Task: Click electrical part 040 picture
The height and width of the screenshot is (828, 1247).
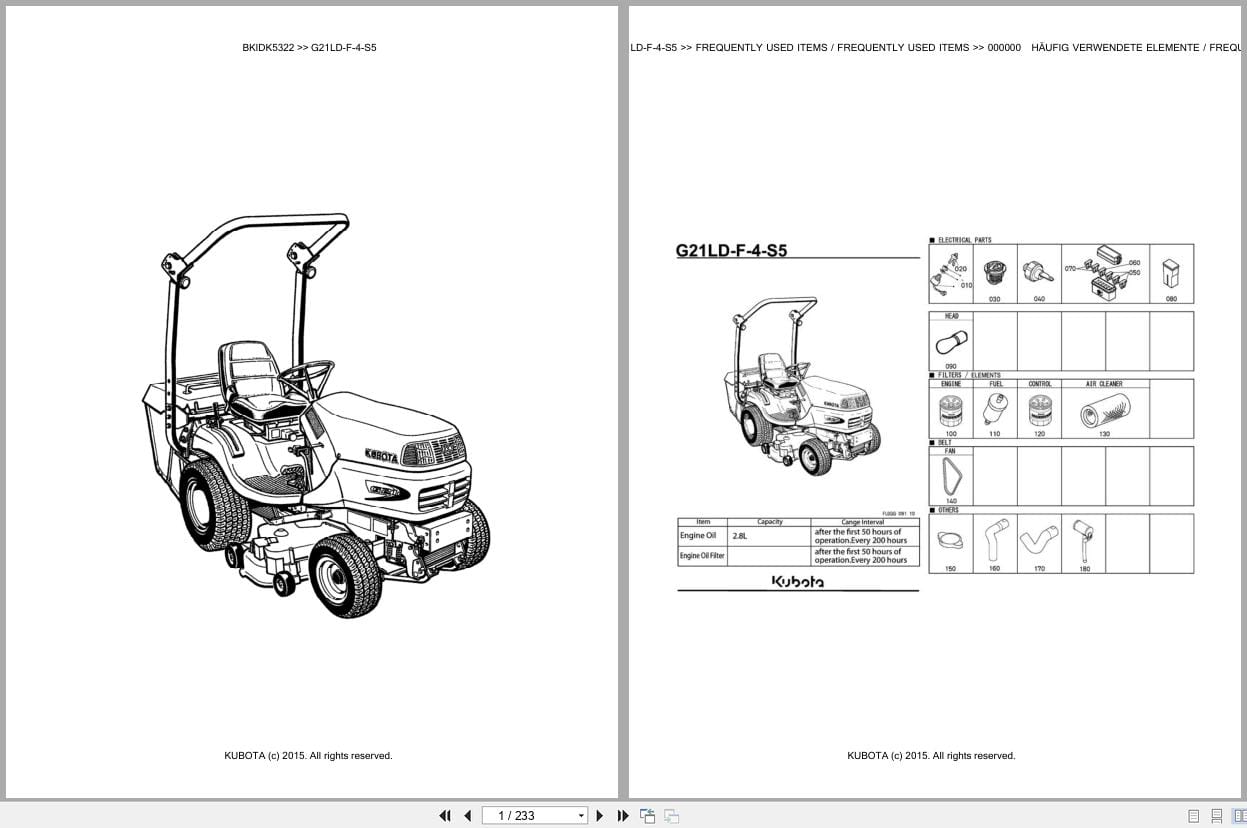Action: pos(1038,273)
